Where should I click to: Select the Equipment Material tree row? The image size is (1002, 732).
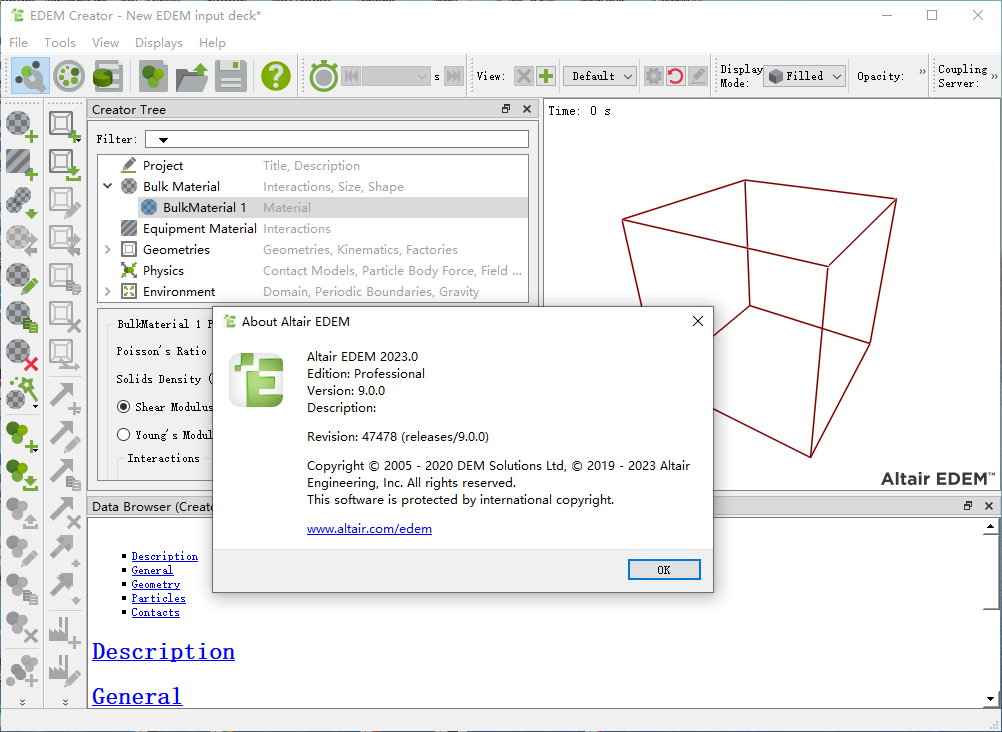(x=313, y=228)
